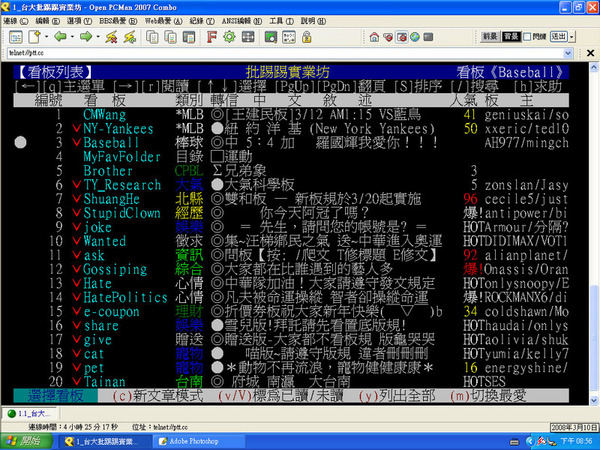The width and height of the screenshot is (600, 450).
Task: Click the gray panel icon after the globe
Action: pyautogui.click(x=428, y=37)
